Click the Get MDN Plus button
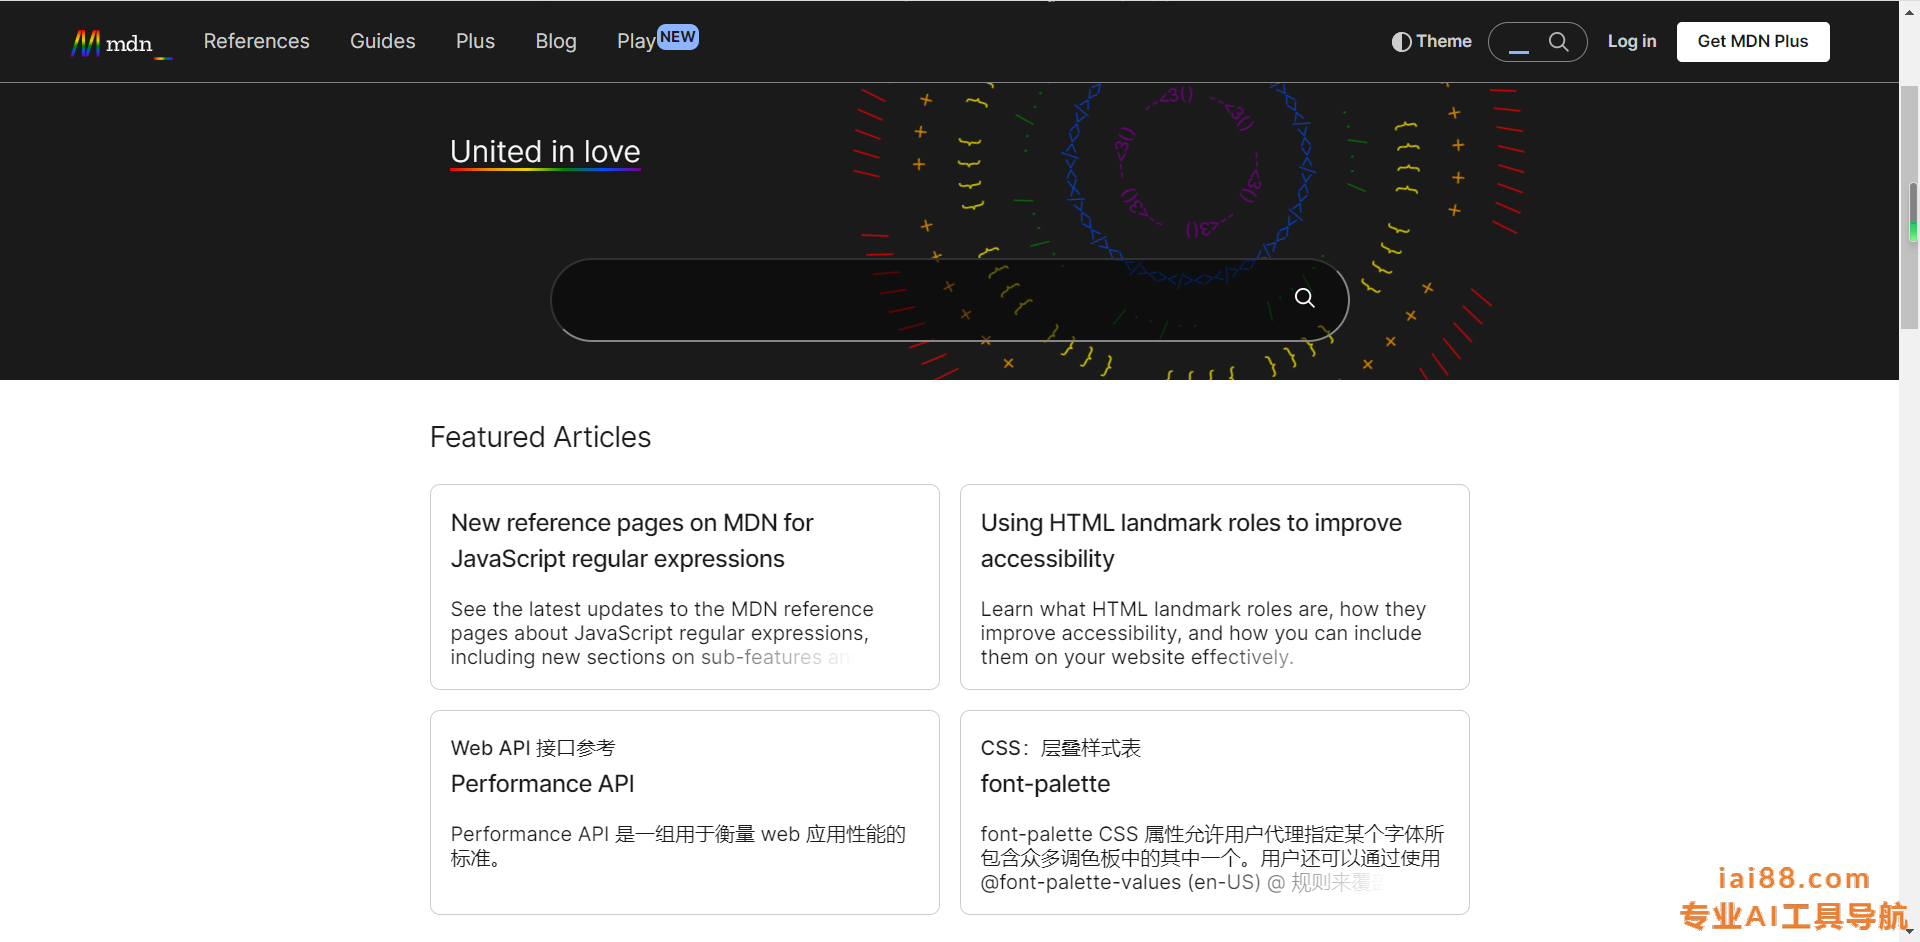1920x942 pixels. point(1753,42)
